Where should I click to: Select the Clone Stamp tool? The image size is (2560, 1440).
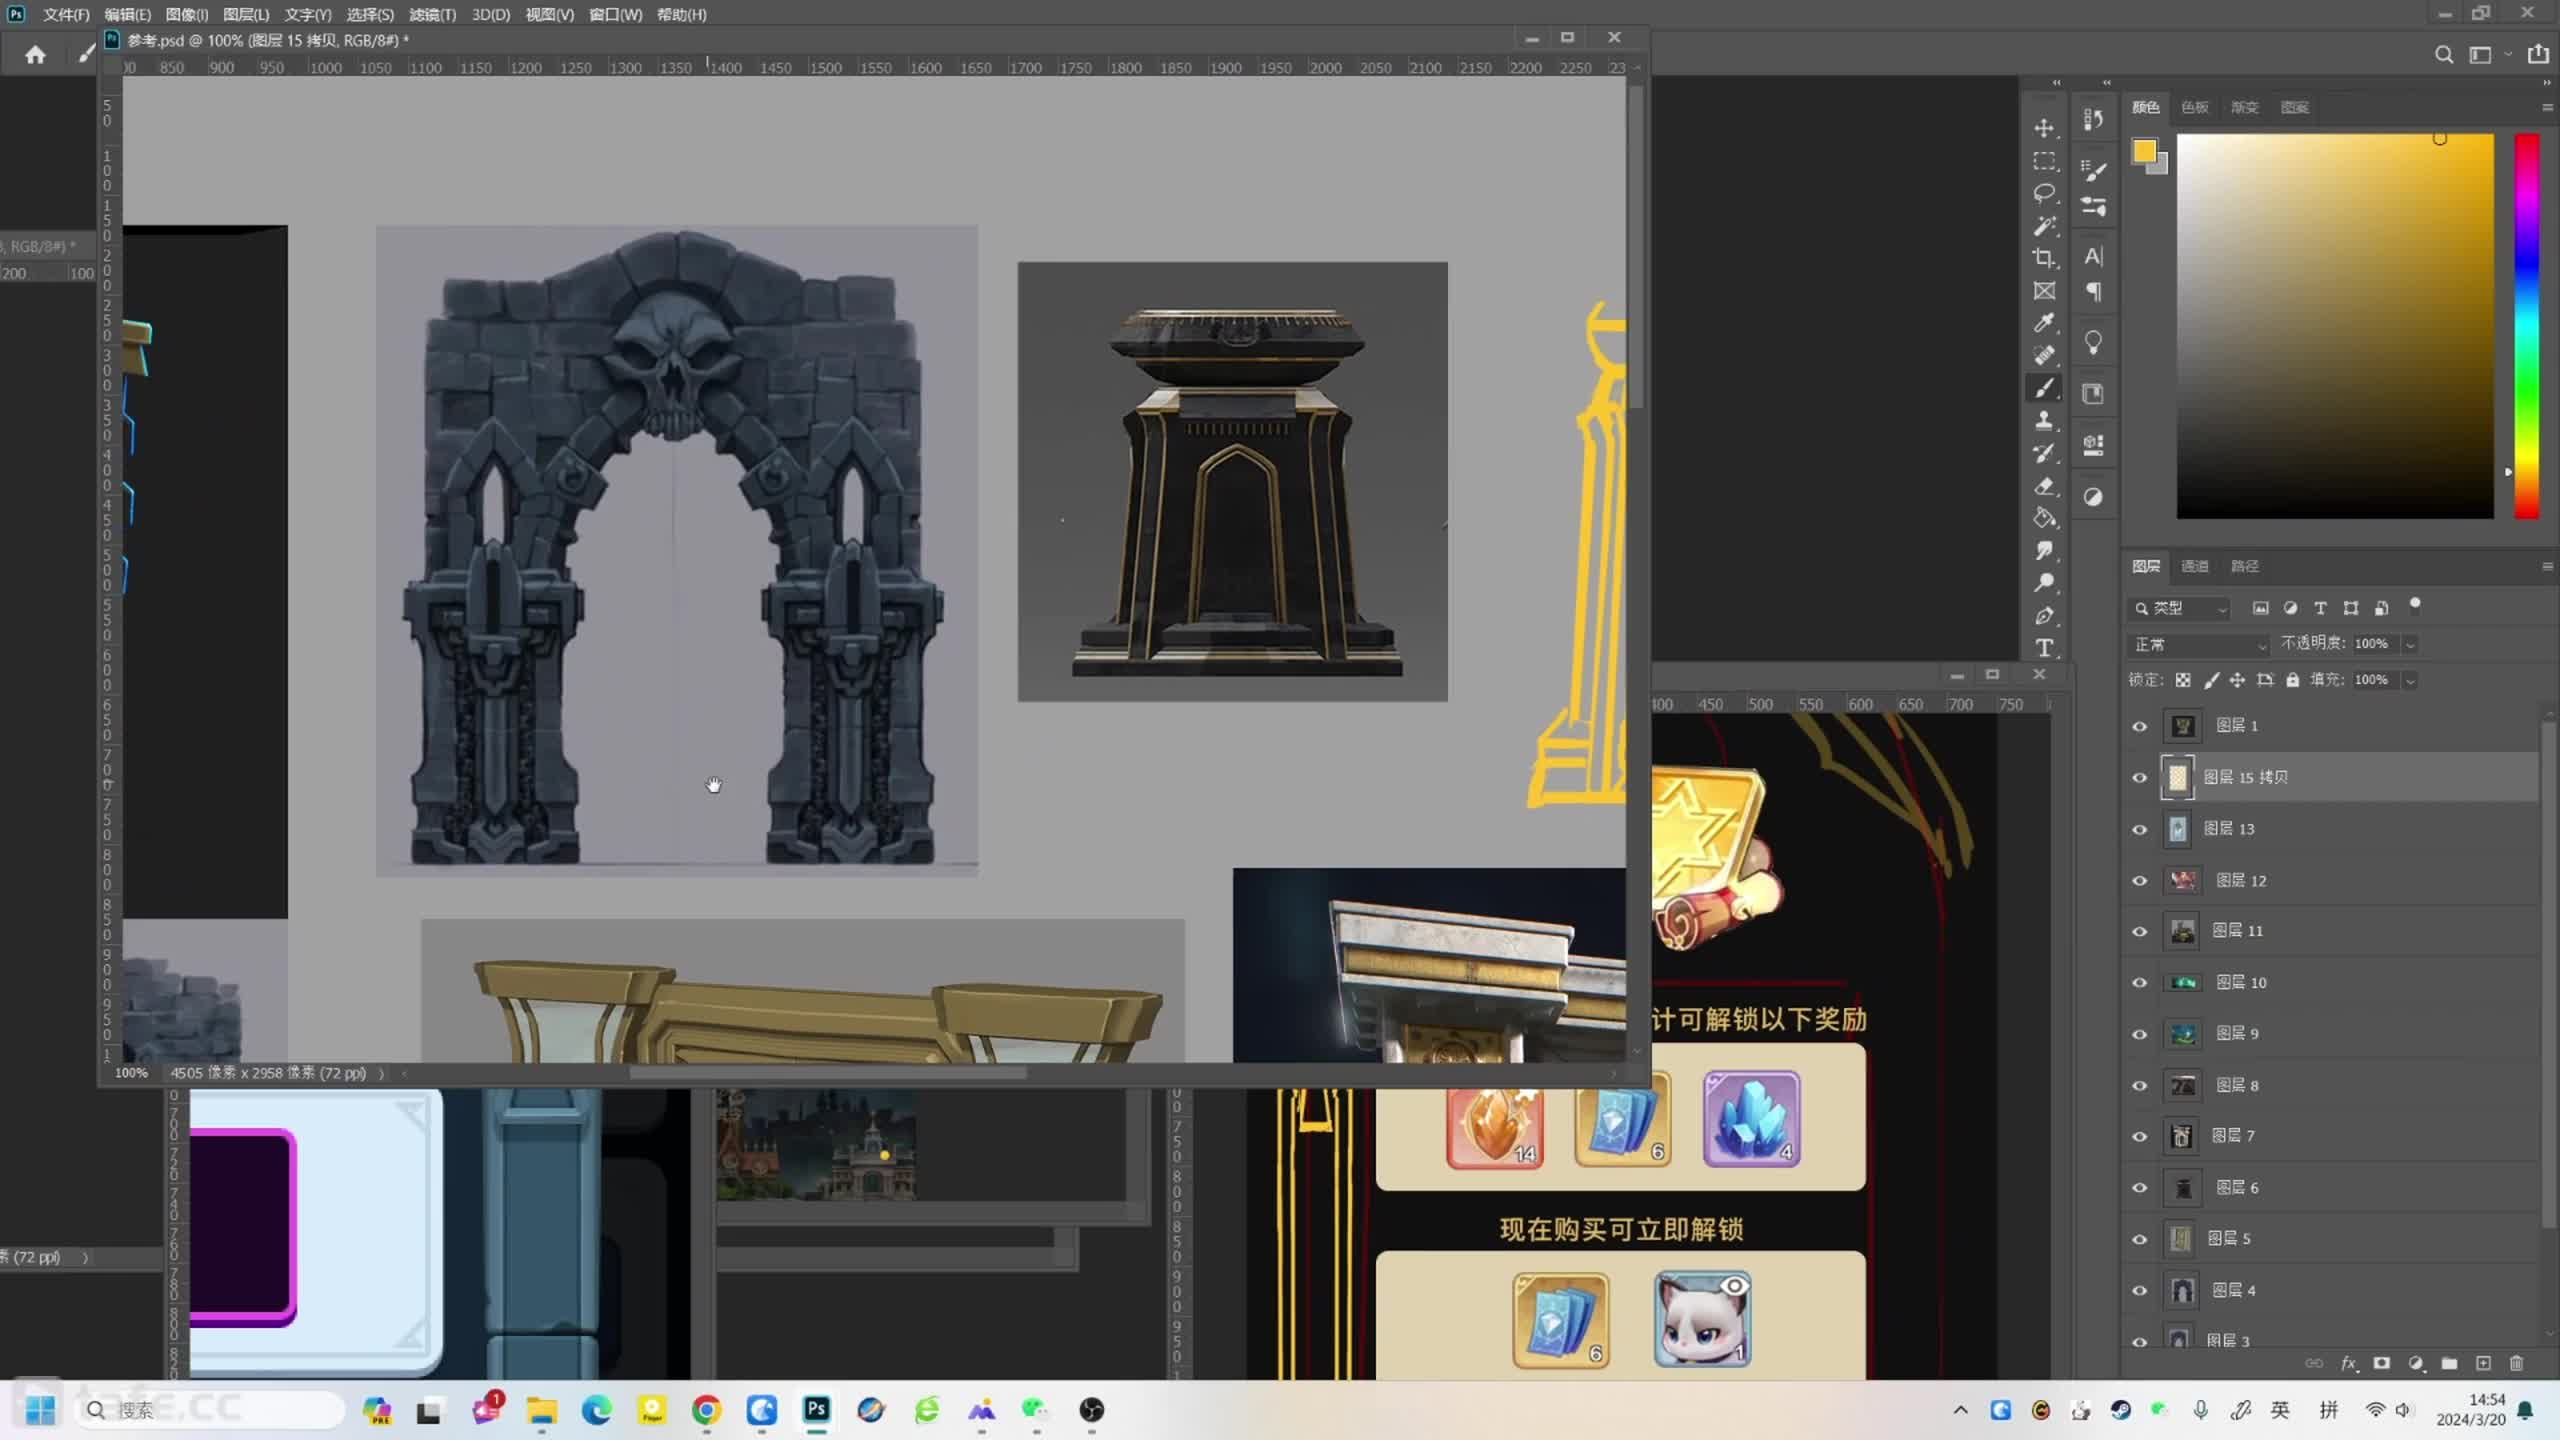[x=2044, y=420]
